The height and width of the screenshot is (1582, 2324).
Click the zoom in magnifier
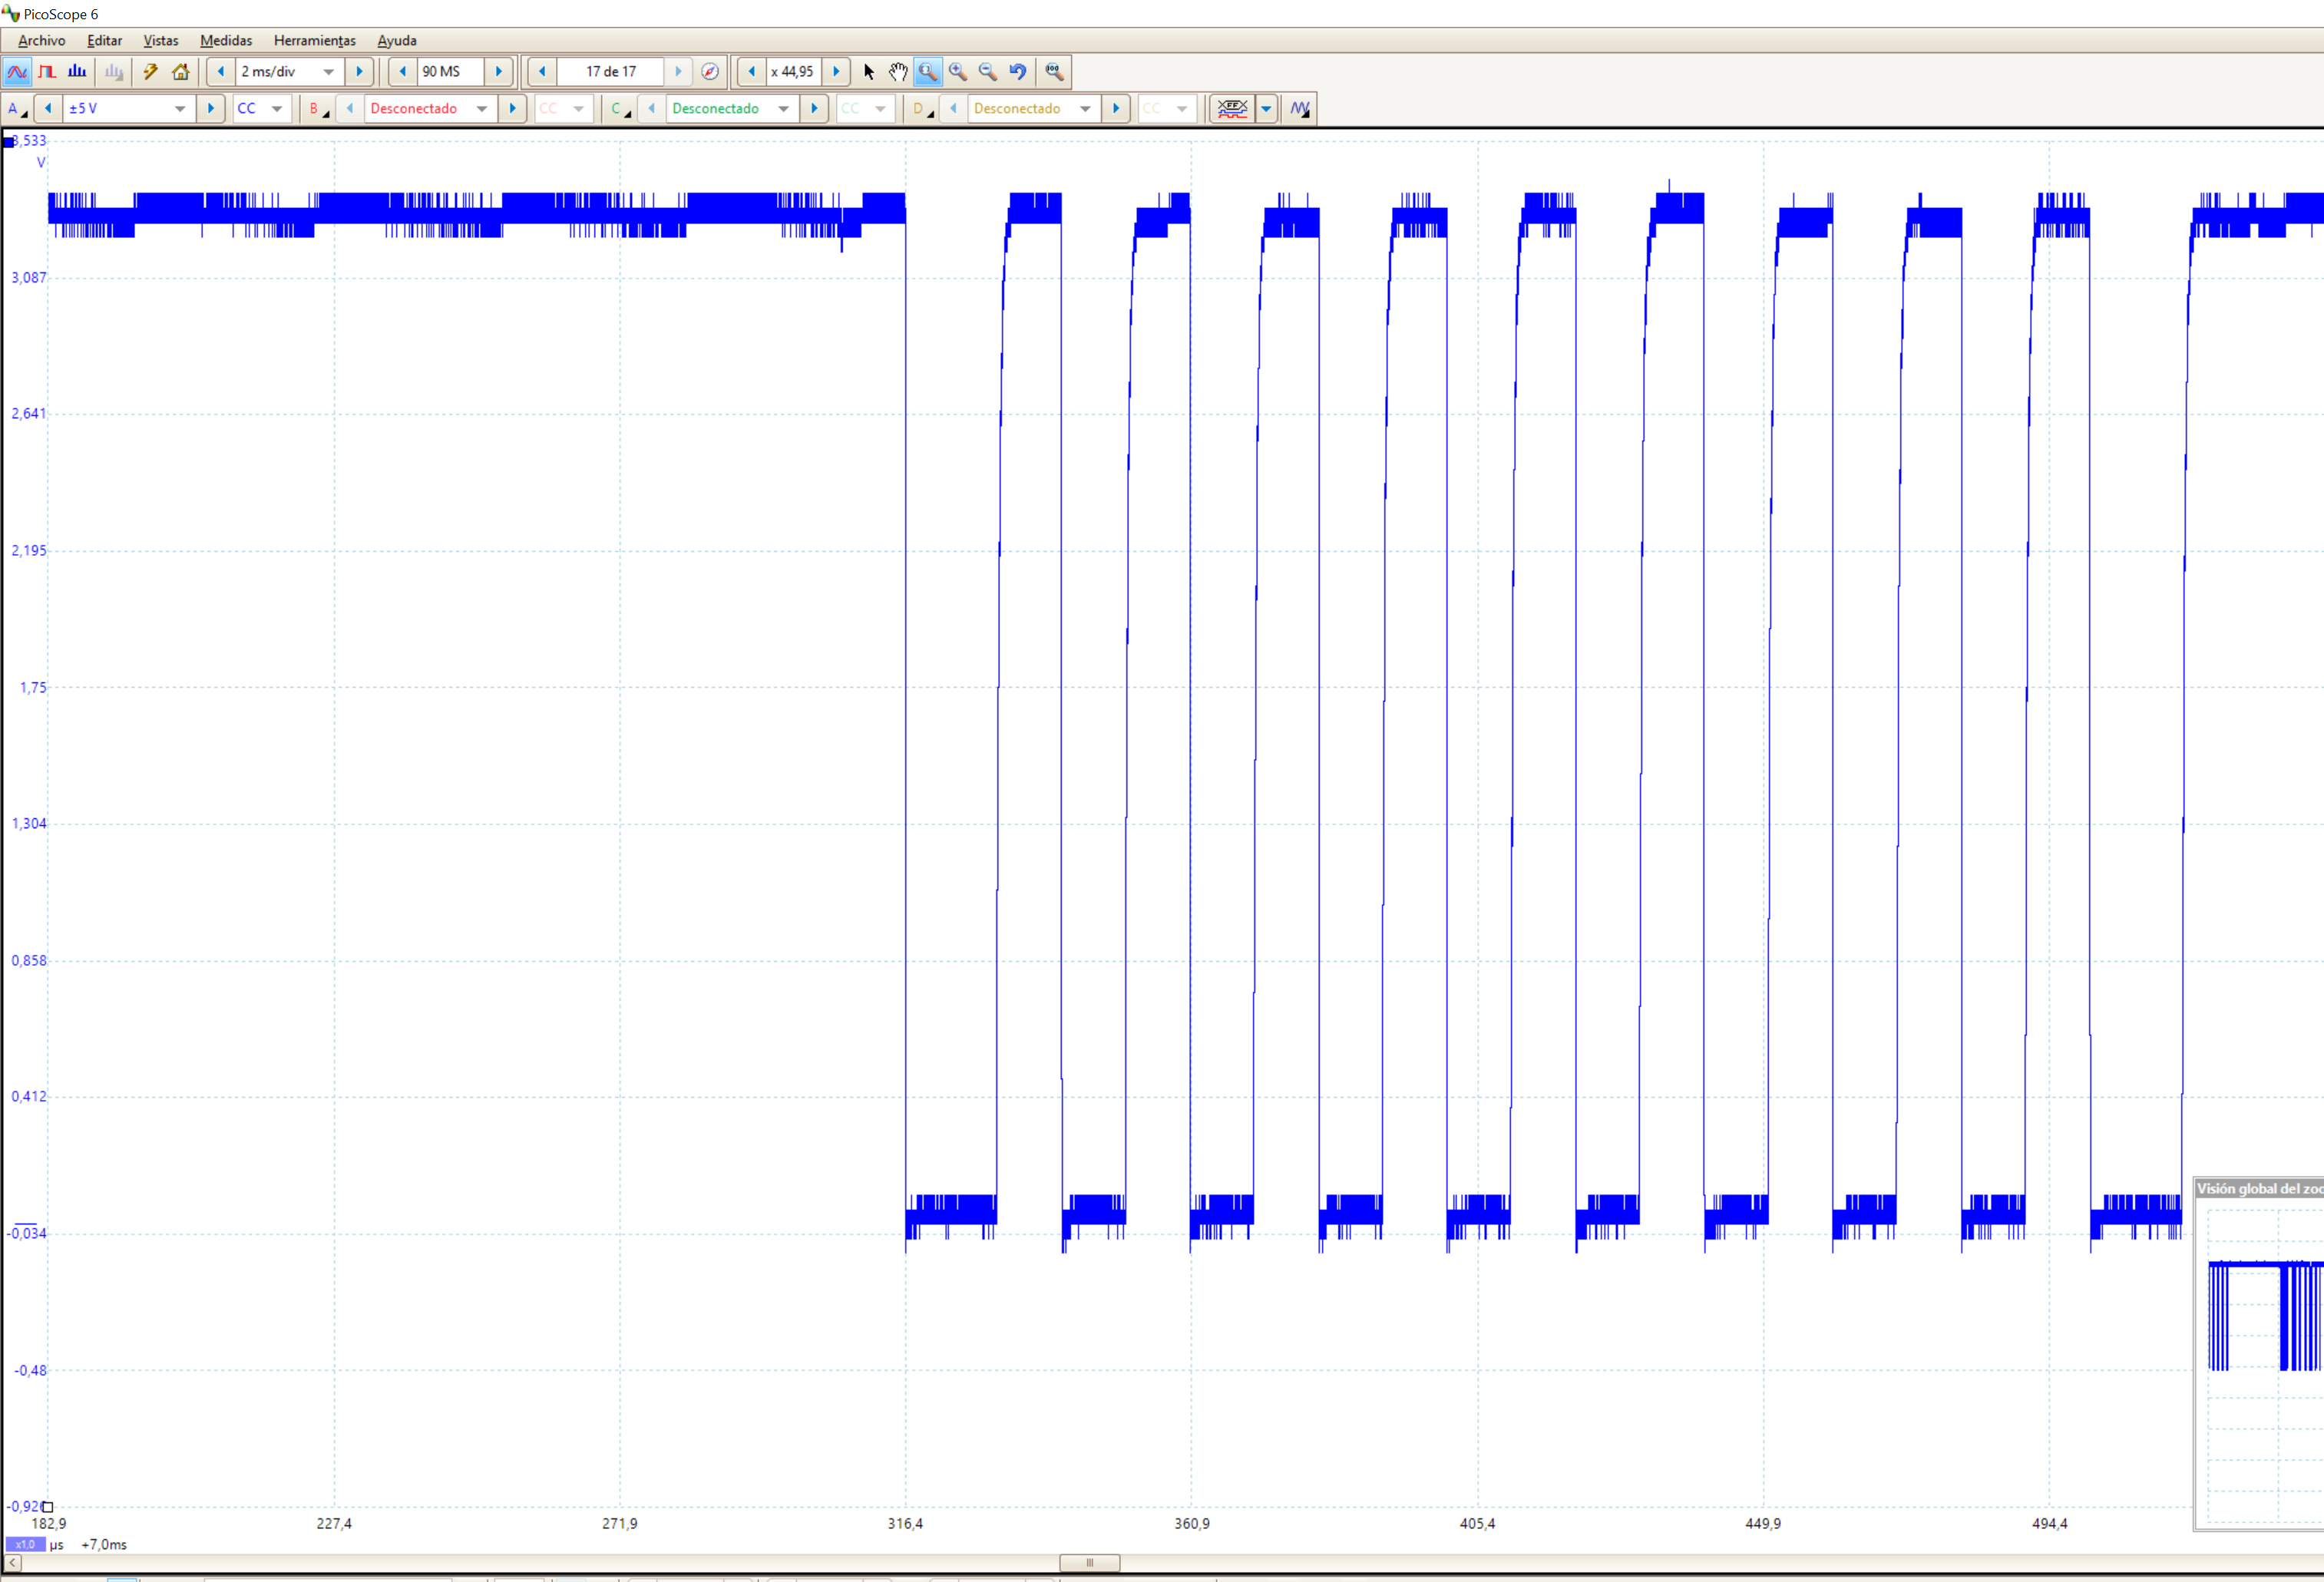point(958,72)
